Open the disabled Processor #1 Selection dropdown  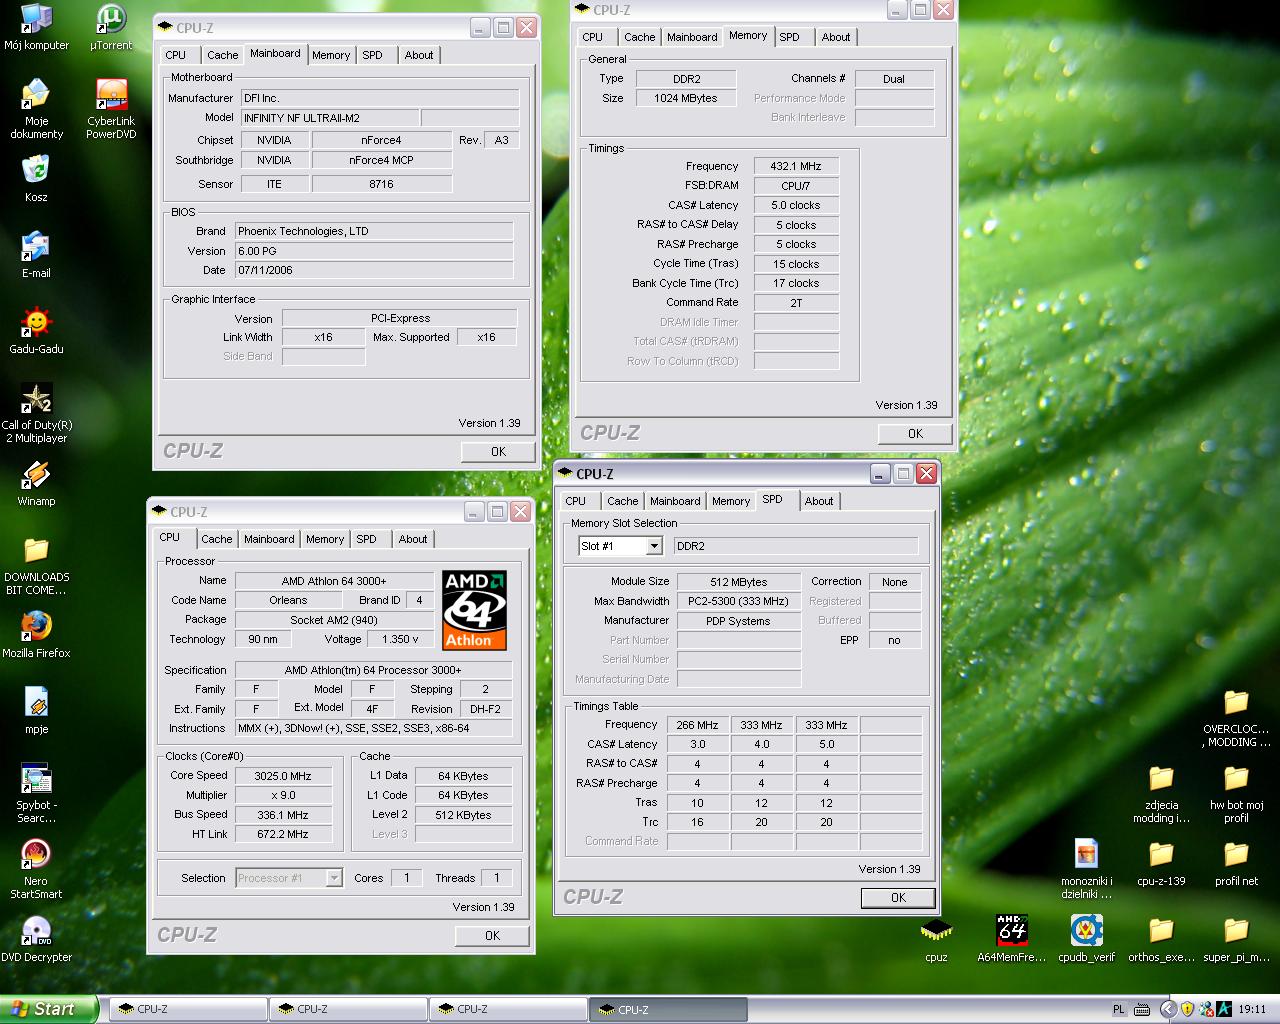click(290, 878)
